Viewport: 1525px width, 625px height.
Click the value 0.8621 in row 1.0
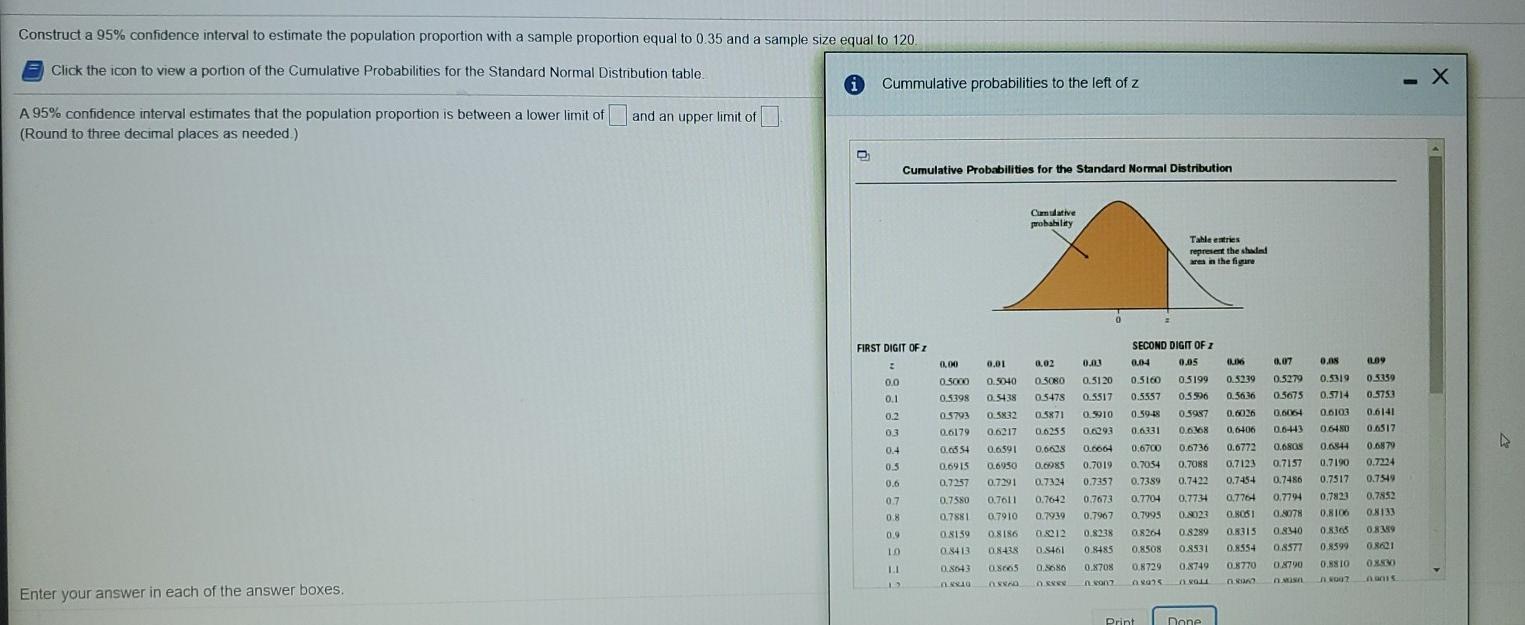1380,546
